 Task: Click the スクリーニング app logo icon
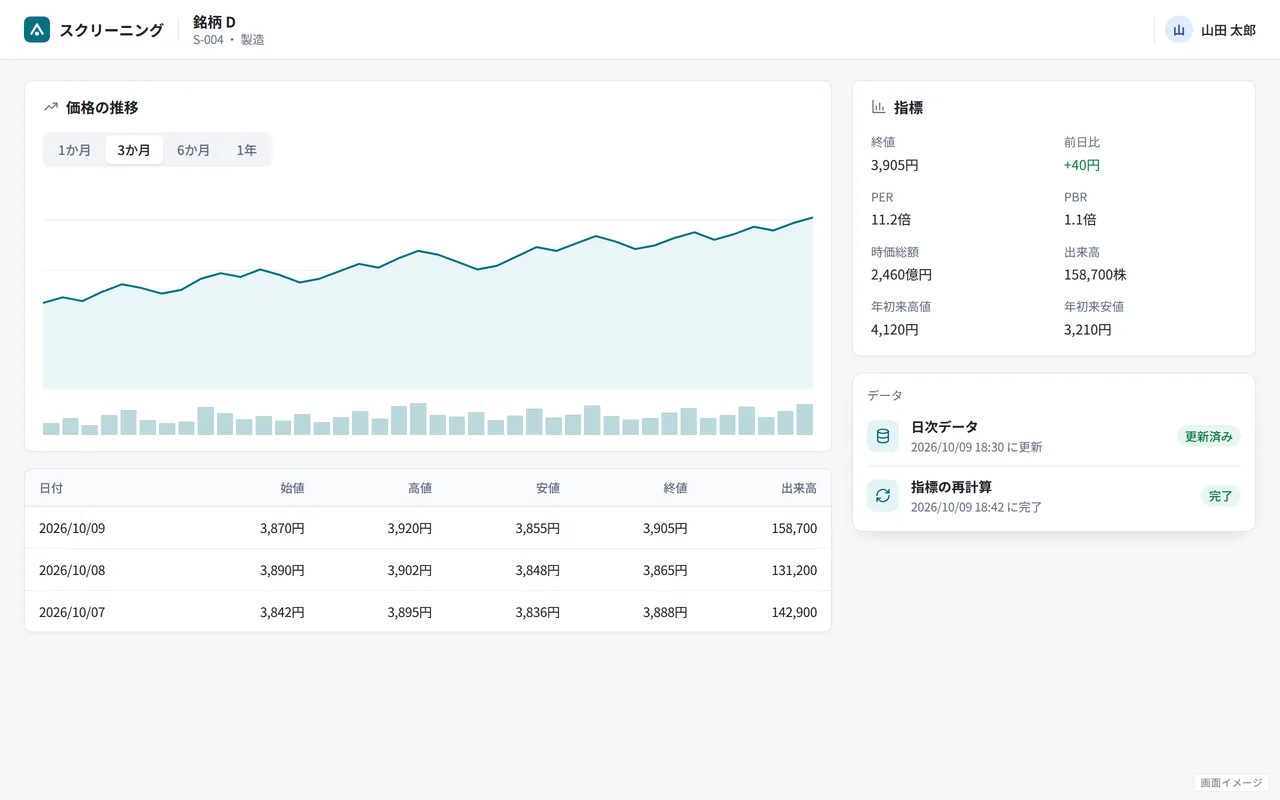(37, 30)
